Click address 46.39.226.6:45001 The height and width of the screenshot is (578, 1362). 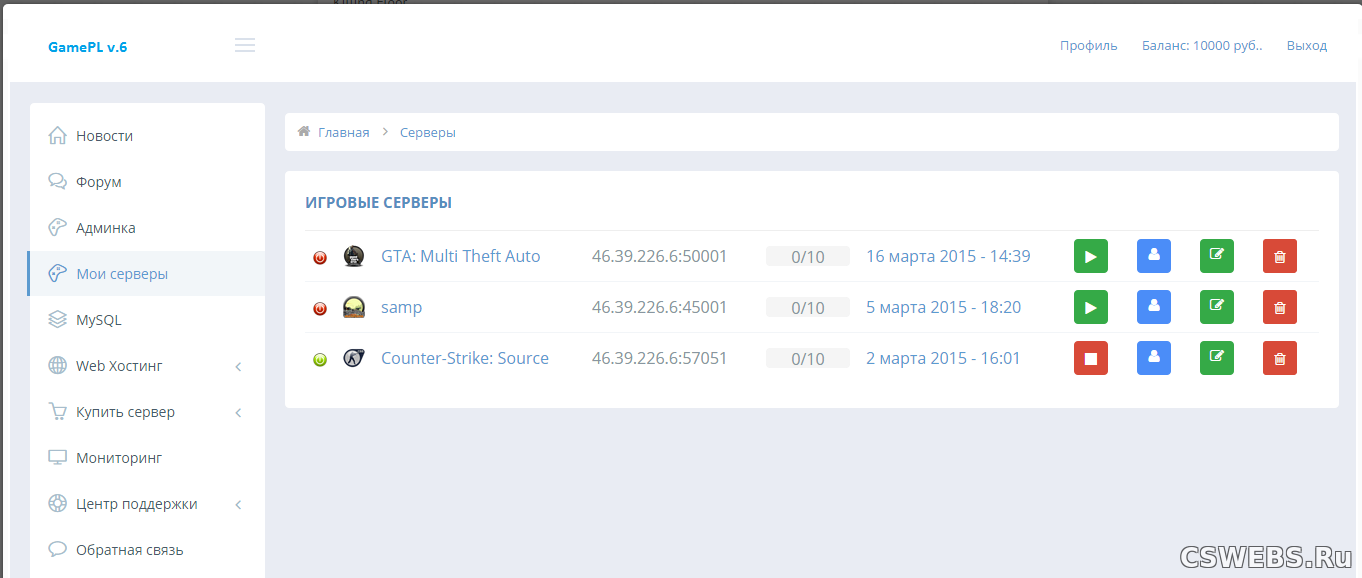660,307
